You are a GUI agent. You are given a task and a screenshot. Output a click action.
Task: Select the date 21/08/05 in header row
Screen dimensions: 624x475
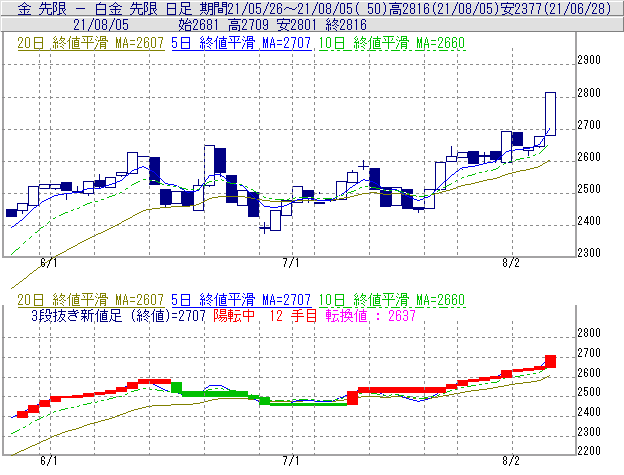coord(101,25)
